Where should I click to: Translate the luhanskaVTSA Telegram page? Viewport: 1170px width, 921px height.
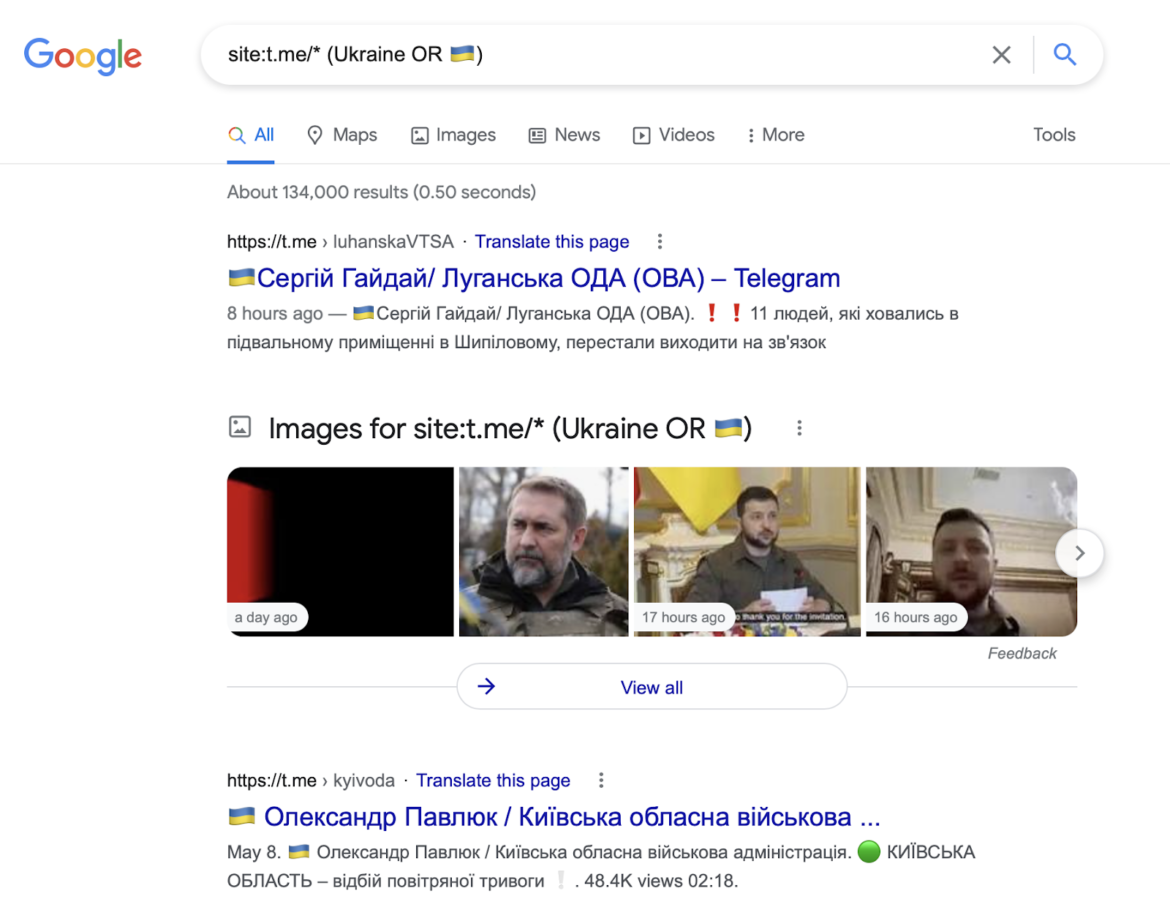coord(551,241)
